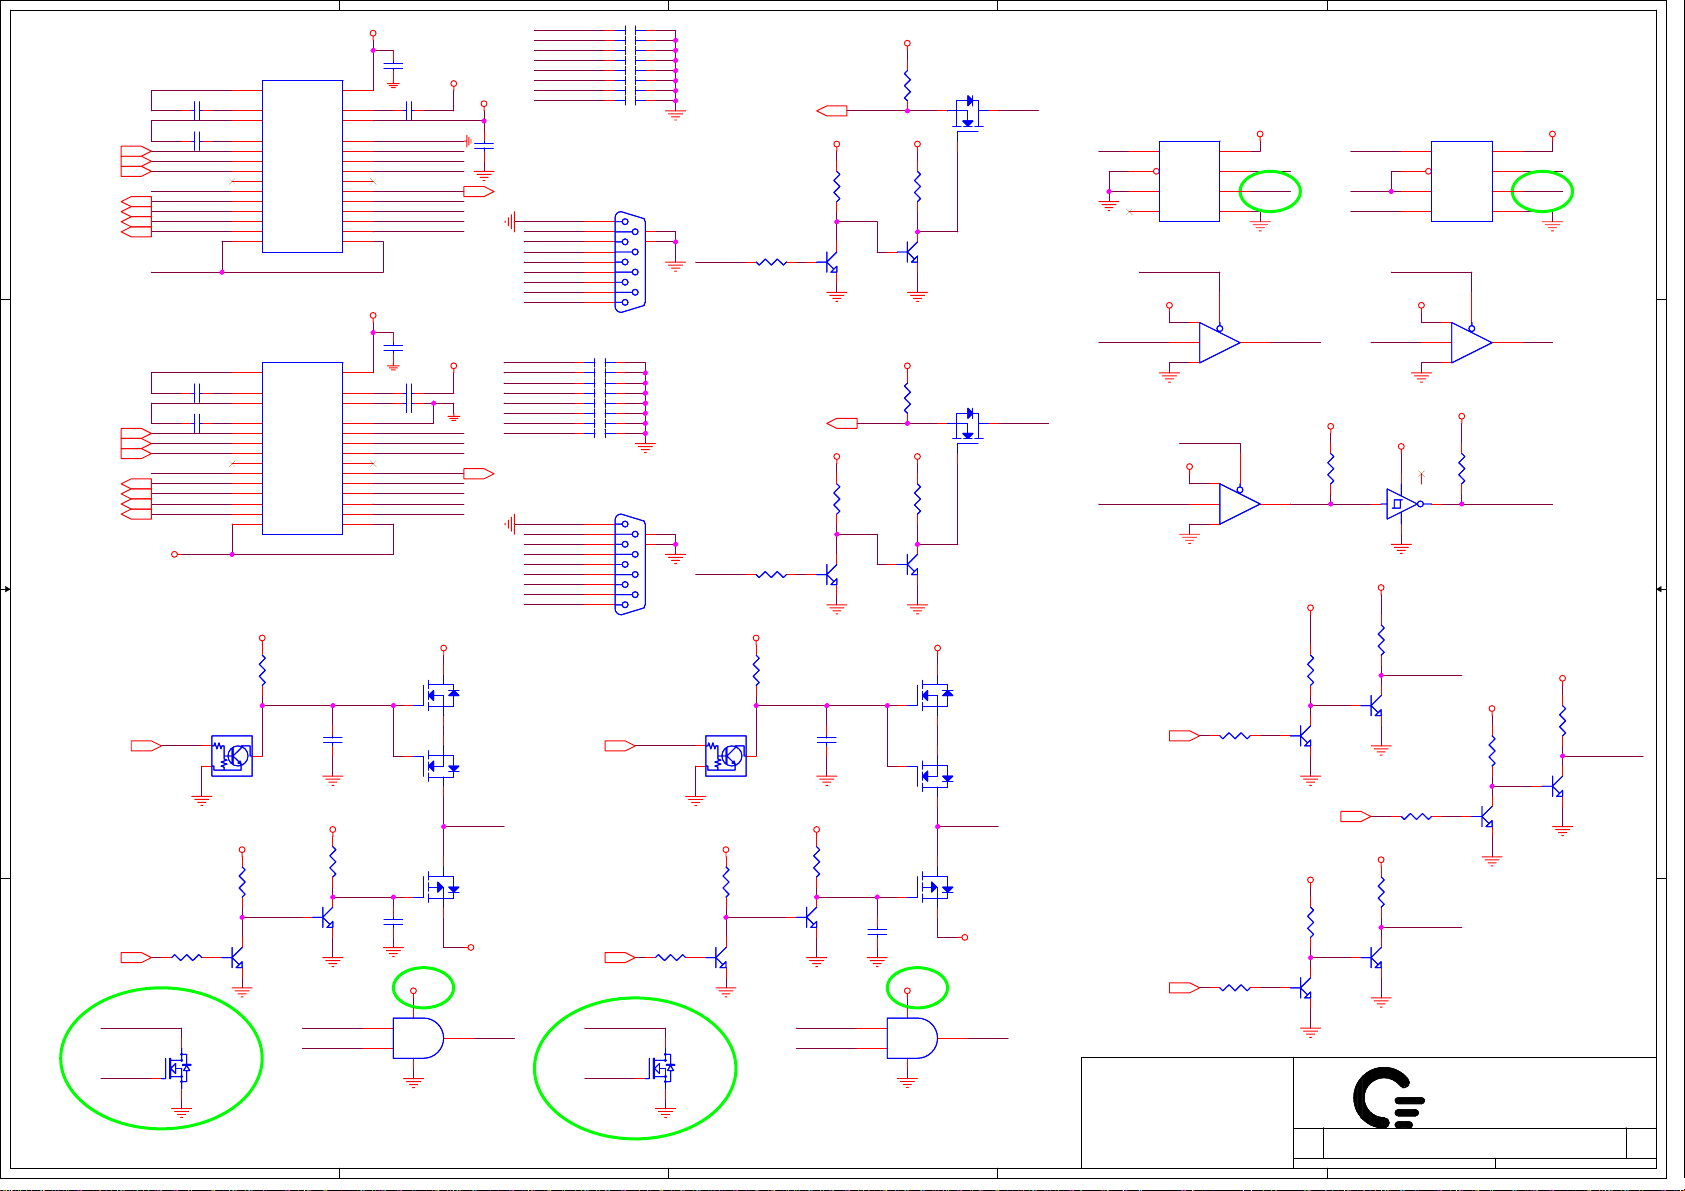The width and height of the screenshot is (1685, 1191).
Task: Select the right small IC box at top right
Action: click(1462, 181)
